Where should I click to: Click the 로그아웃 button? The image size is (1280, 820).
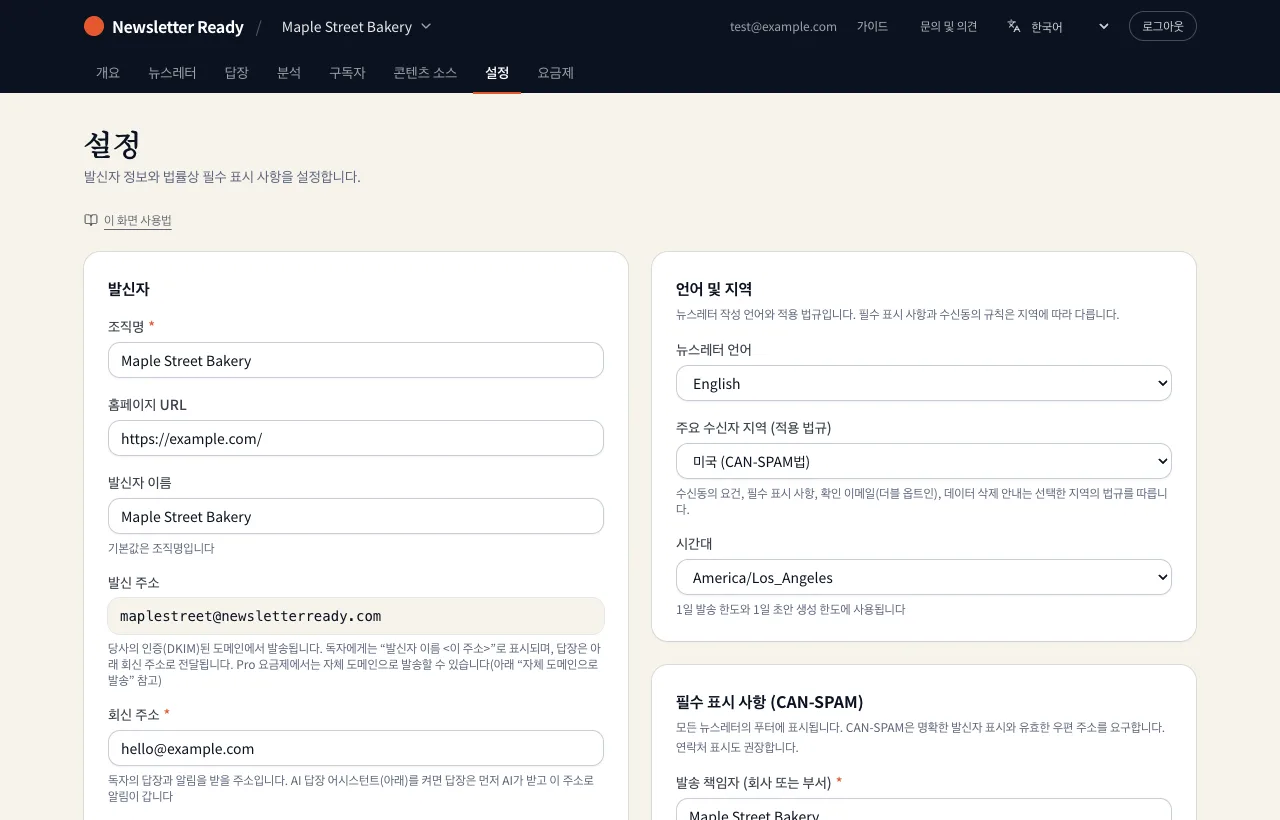pos(1163,26)
